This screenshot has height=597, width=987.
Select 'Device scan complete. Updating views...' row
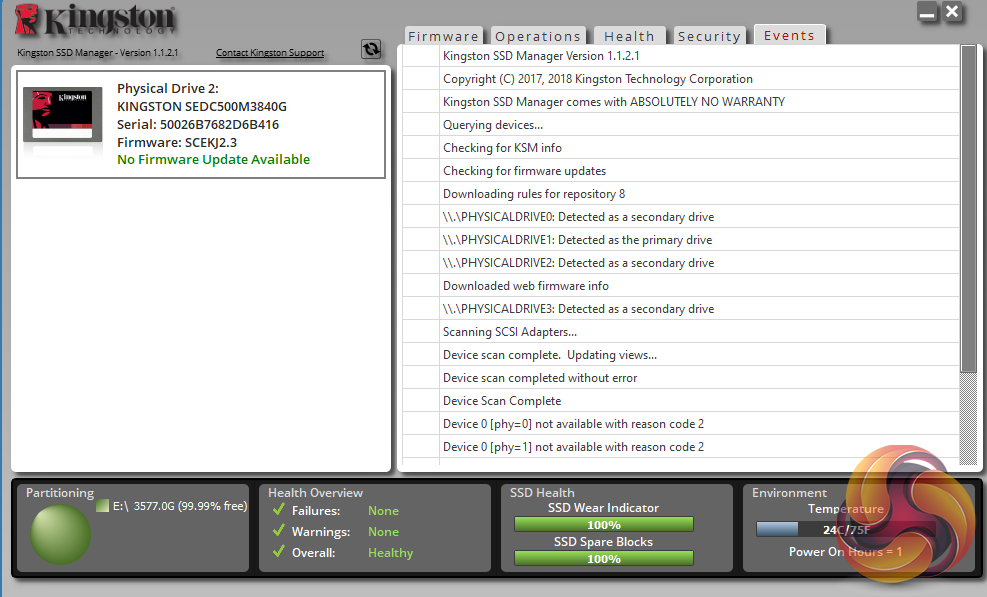(680, 355)
